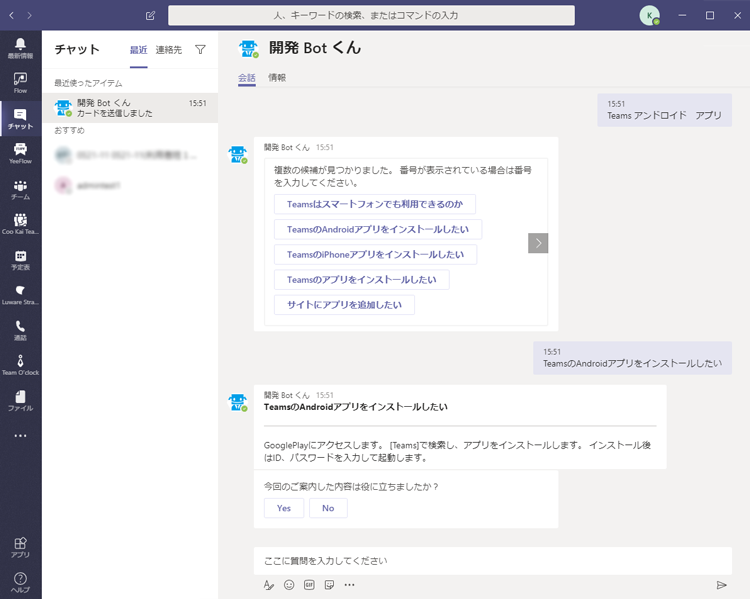Open the Teams (チーム) section
Screen dimensions: 750x599
[20, 189]
